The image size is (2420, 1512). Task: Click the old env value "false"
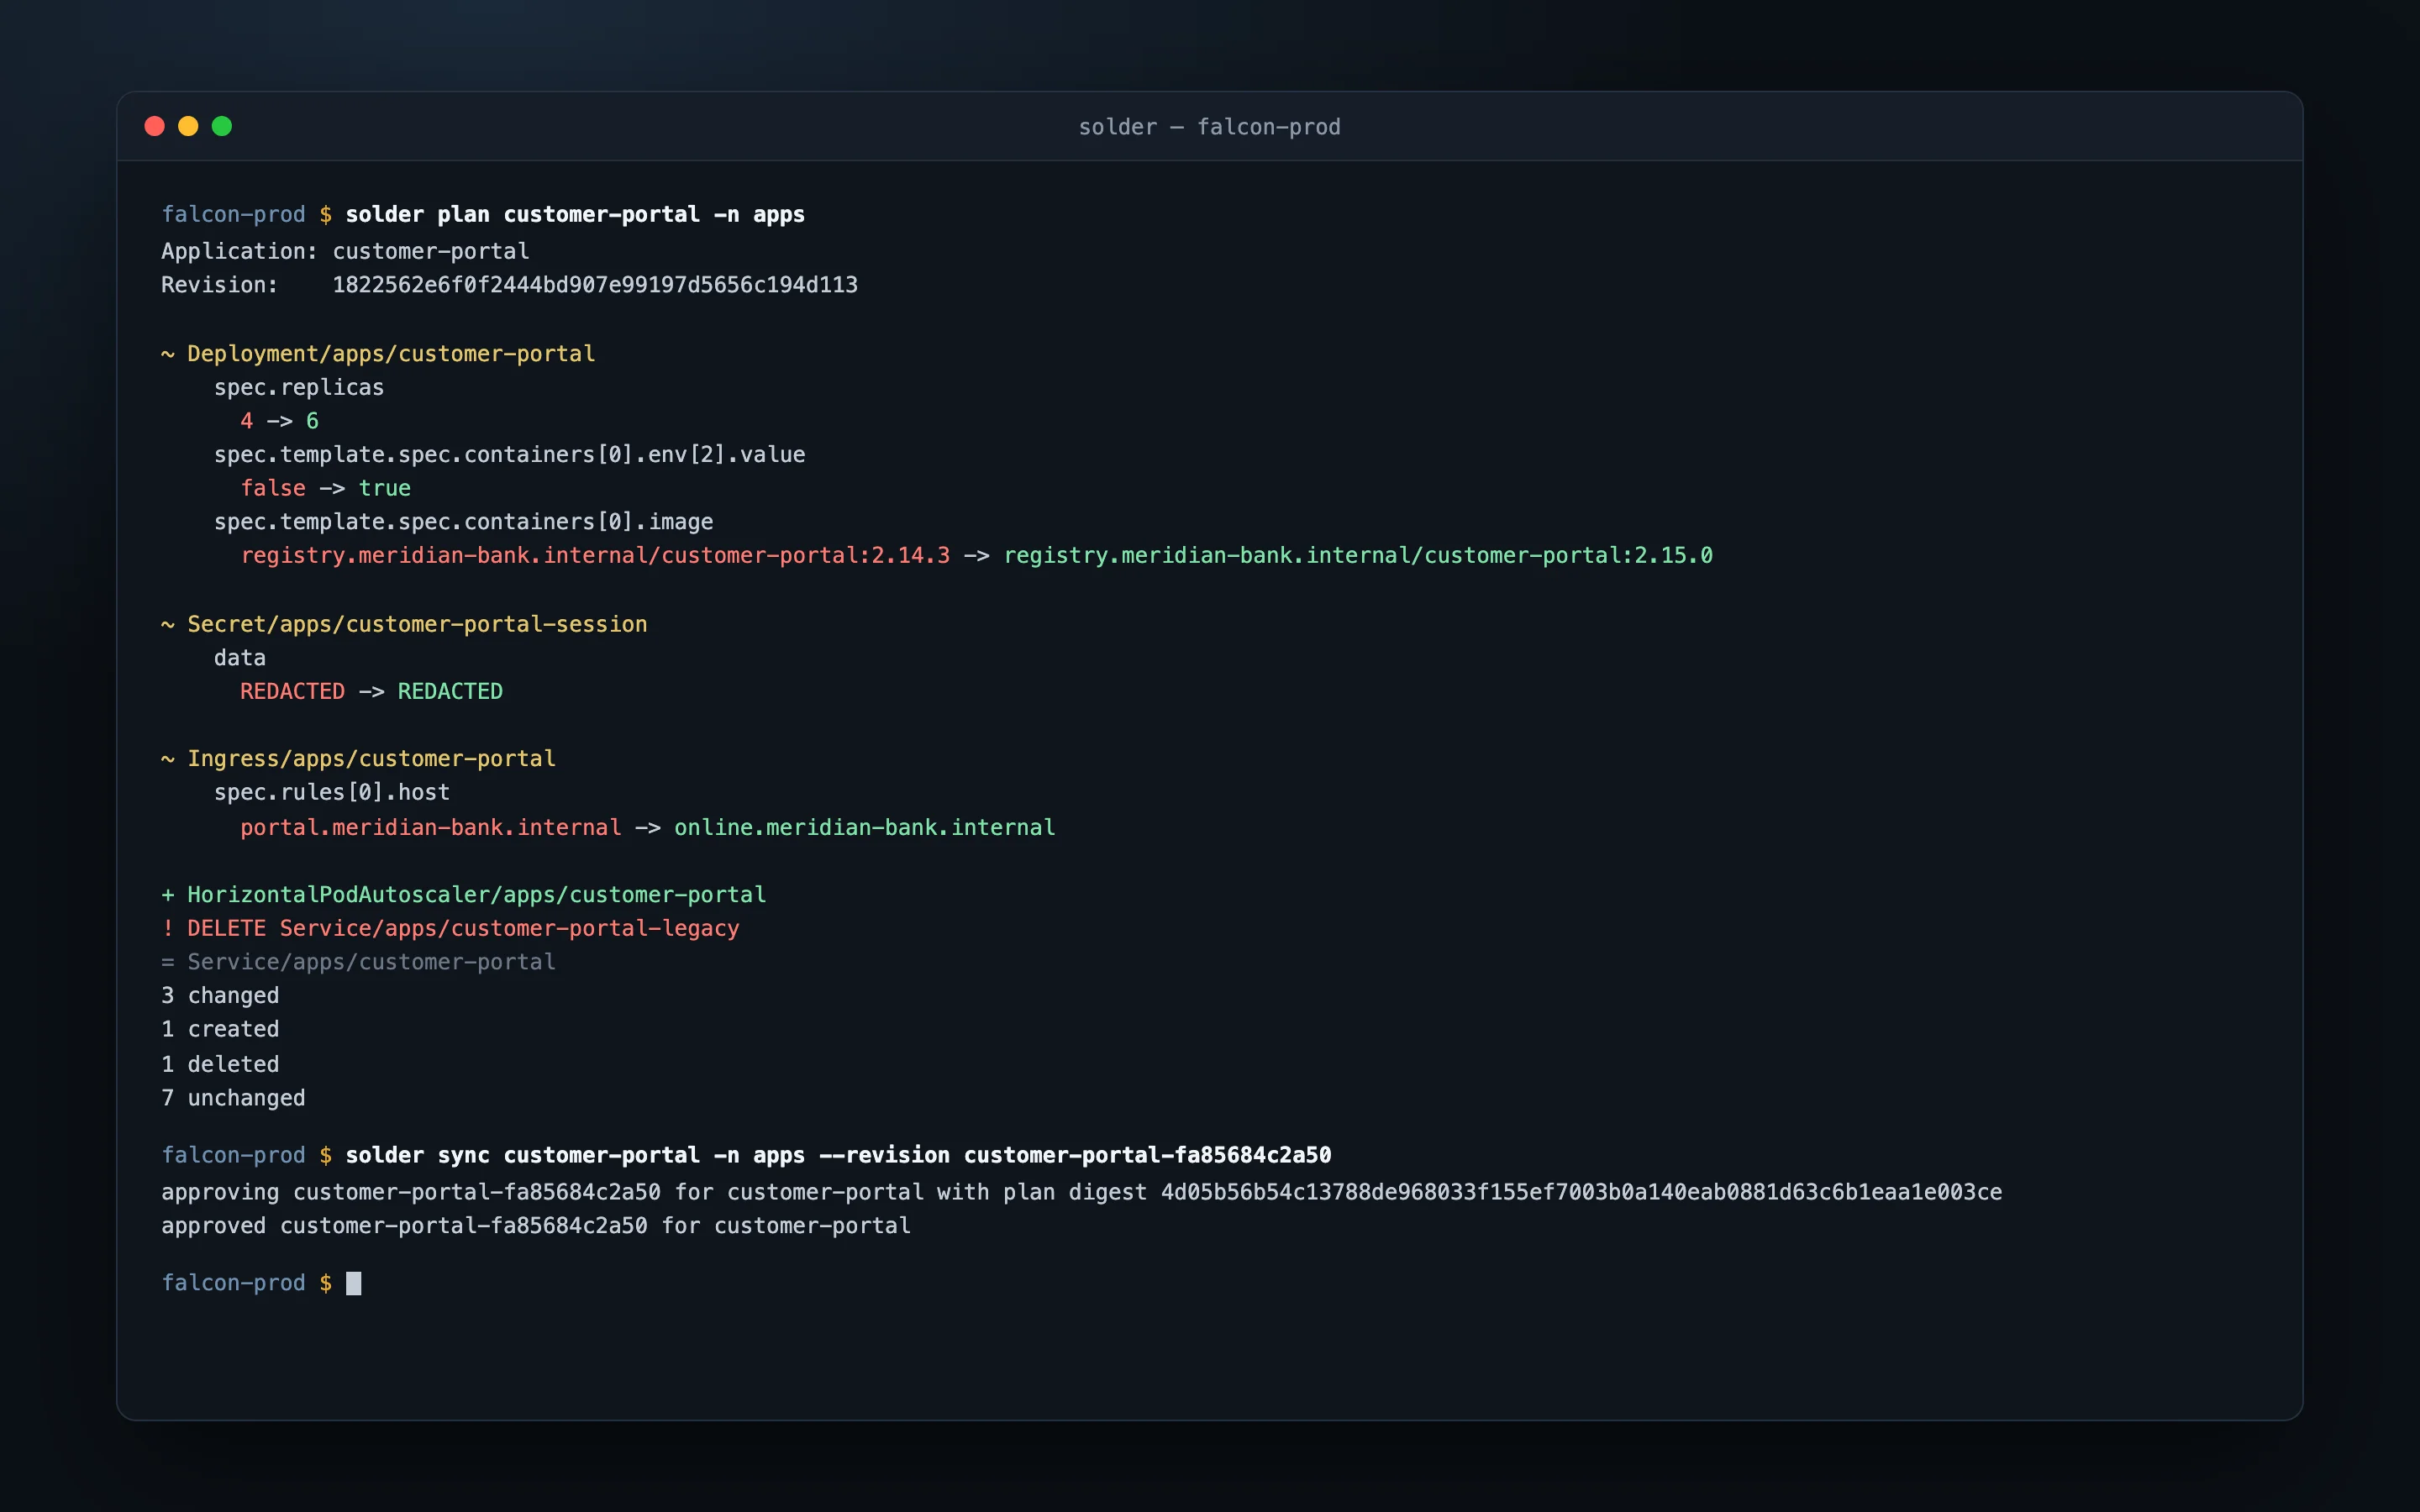[x=273, y=488]
